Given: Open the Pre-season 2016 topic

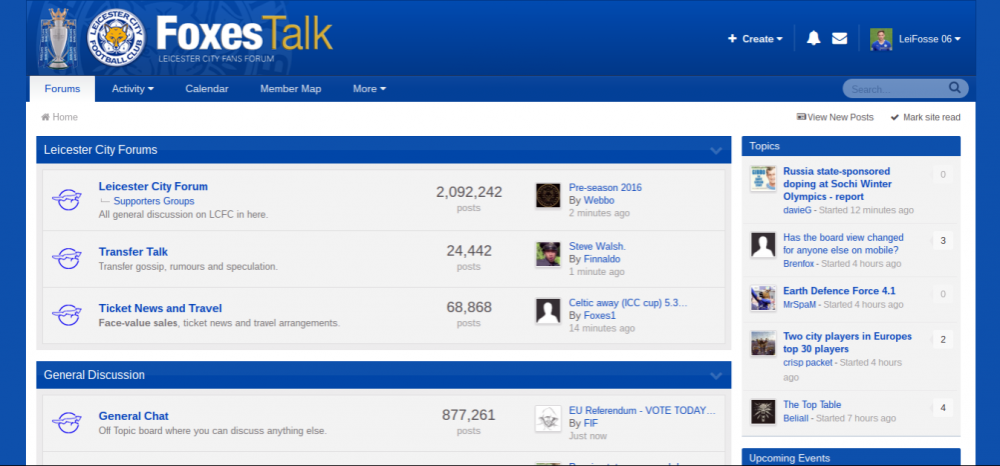Looking at the screenshot, I should pos(605,187).
